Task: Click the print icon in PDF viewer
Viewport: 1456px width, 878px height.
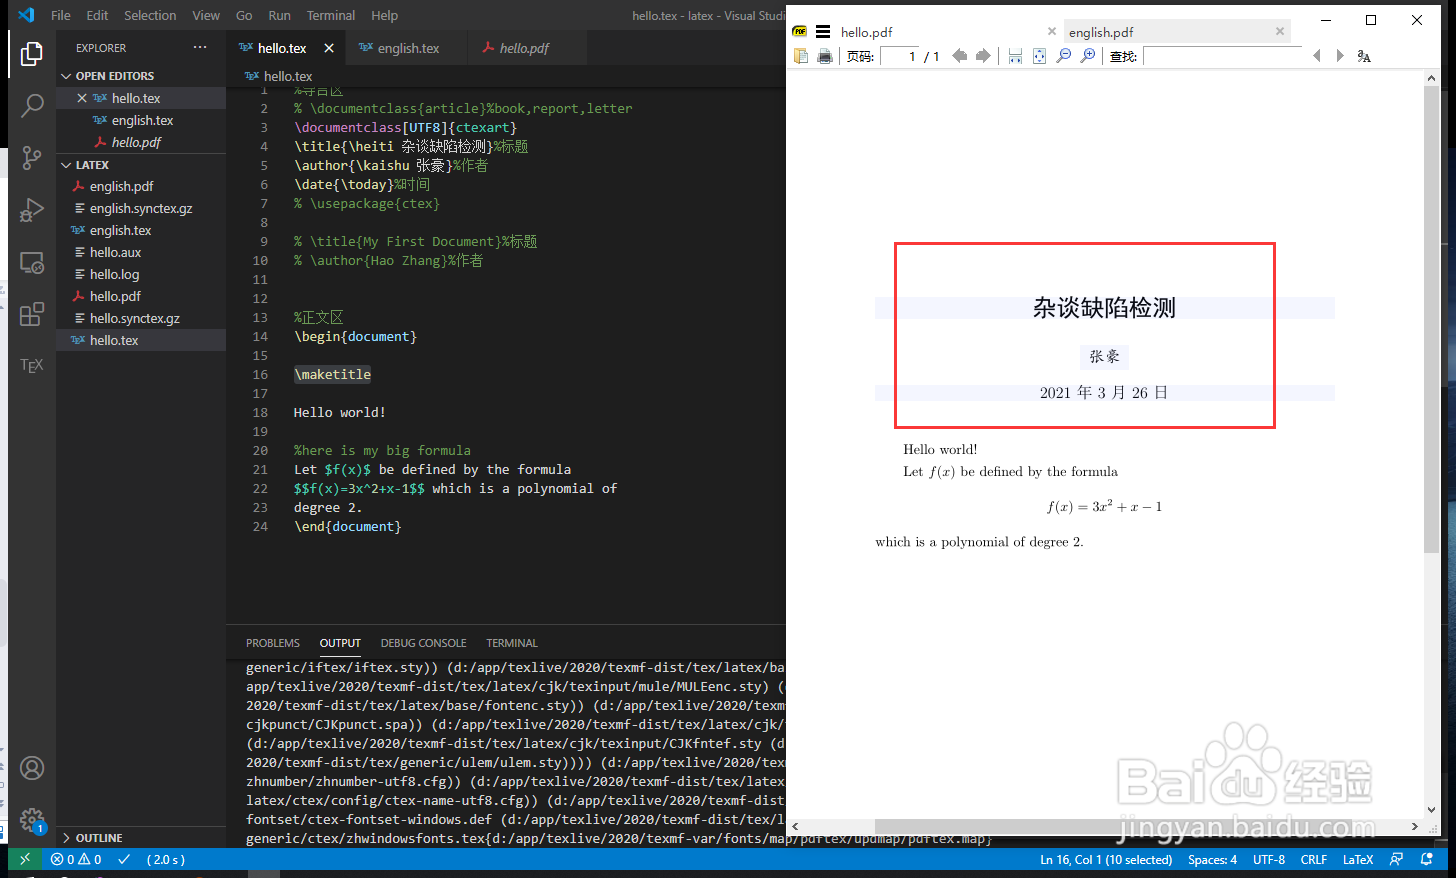Action: click(x=824, y=56)
